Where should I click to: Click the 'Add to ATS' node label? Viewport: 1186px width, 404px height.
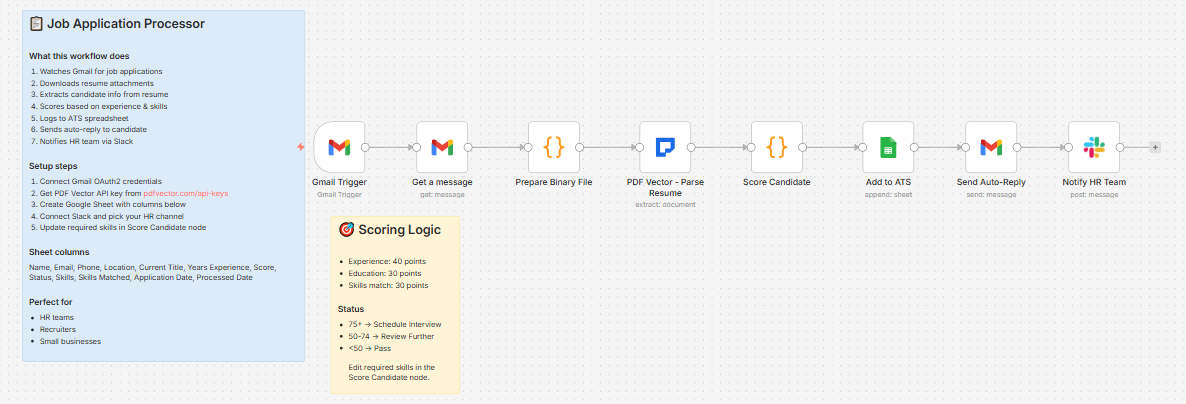click(x=888, y=182)
